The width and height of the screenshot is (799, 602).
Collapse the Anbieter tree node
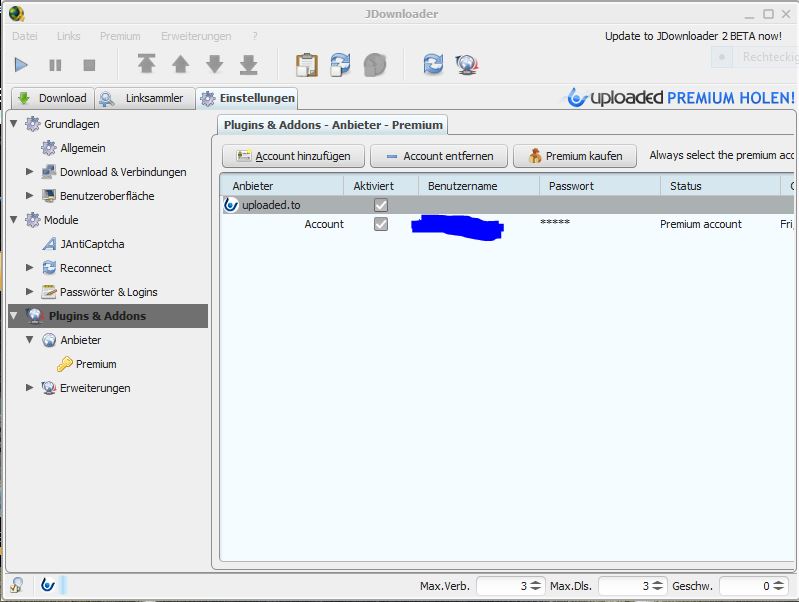30,339
